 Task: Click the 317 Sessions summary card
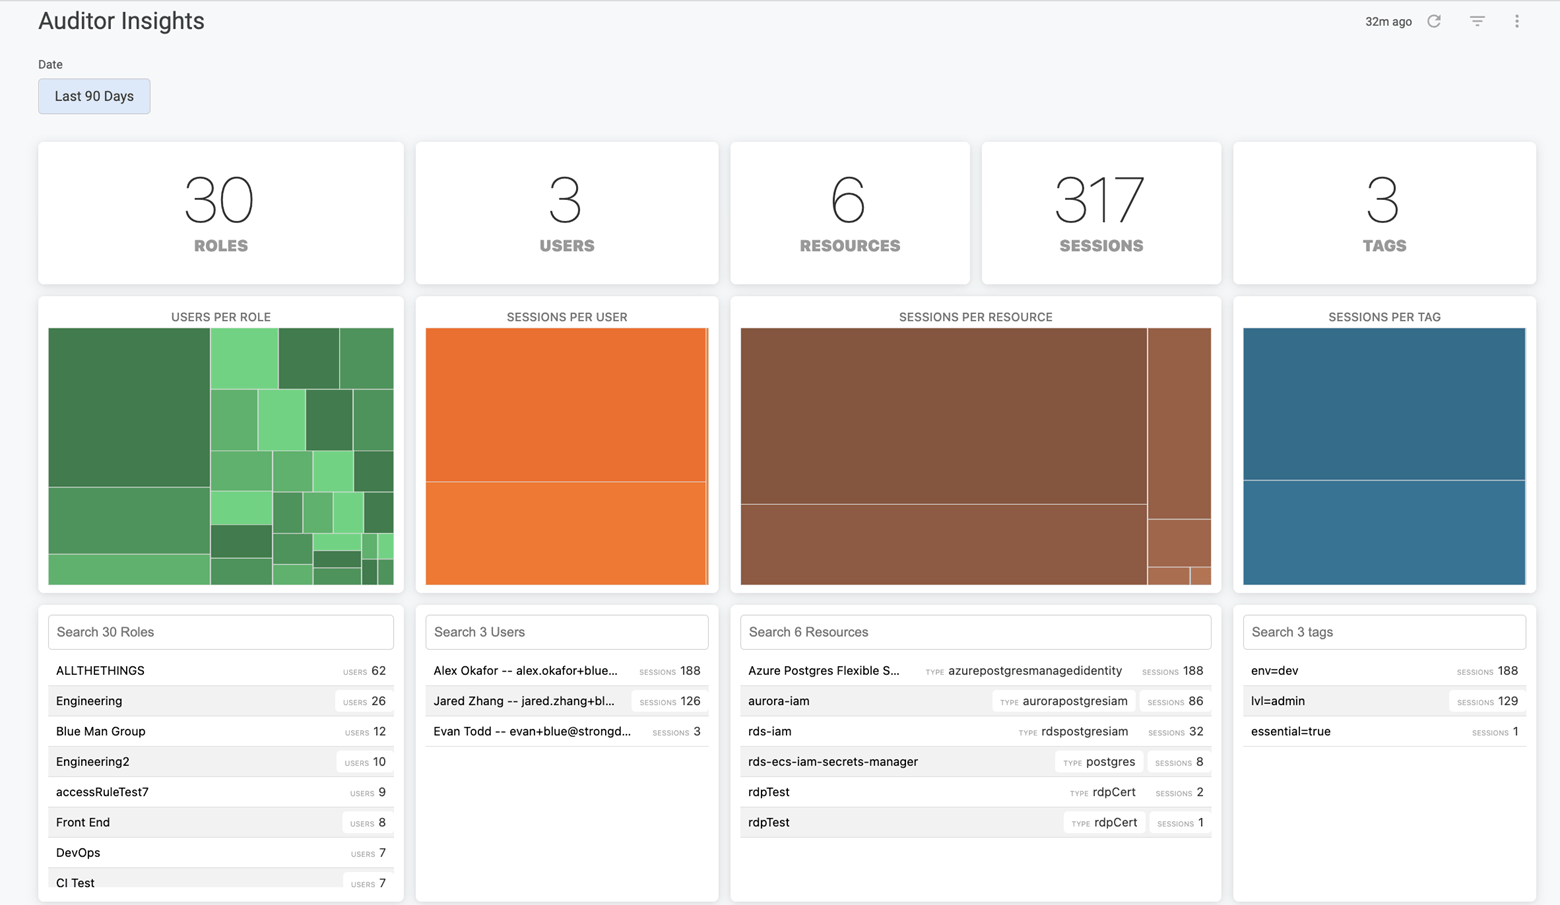pyautogui.click(x=1101, y=213)
